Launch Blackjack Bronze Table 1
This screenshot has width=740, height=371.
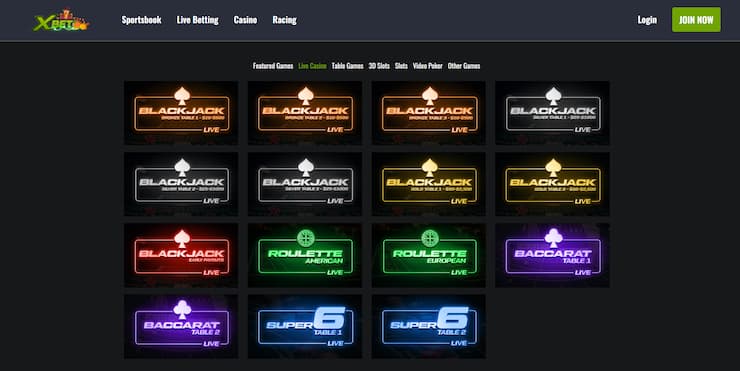point(181,113)
